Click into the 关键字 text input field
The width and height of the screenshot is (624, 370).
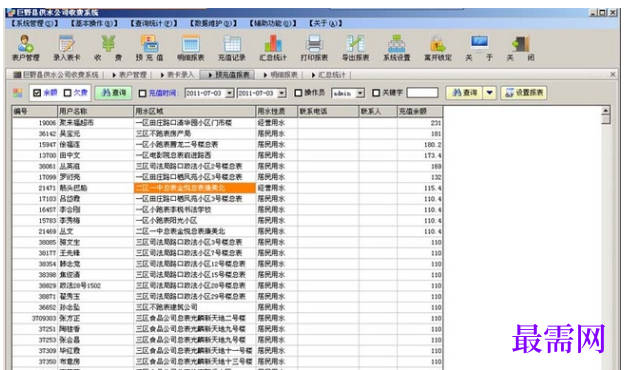[422, 93]
